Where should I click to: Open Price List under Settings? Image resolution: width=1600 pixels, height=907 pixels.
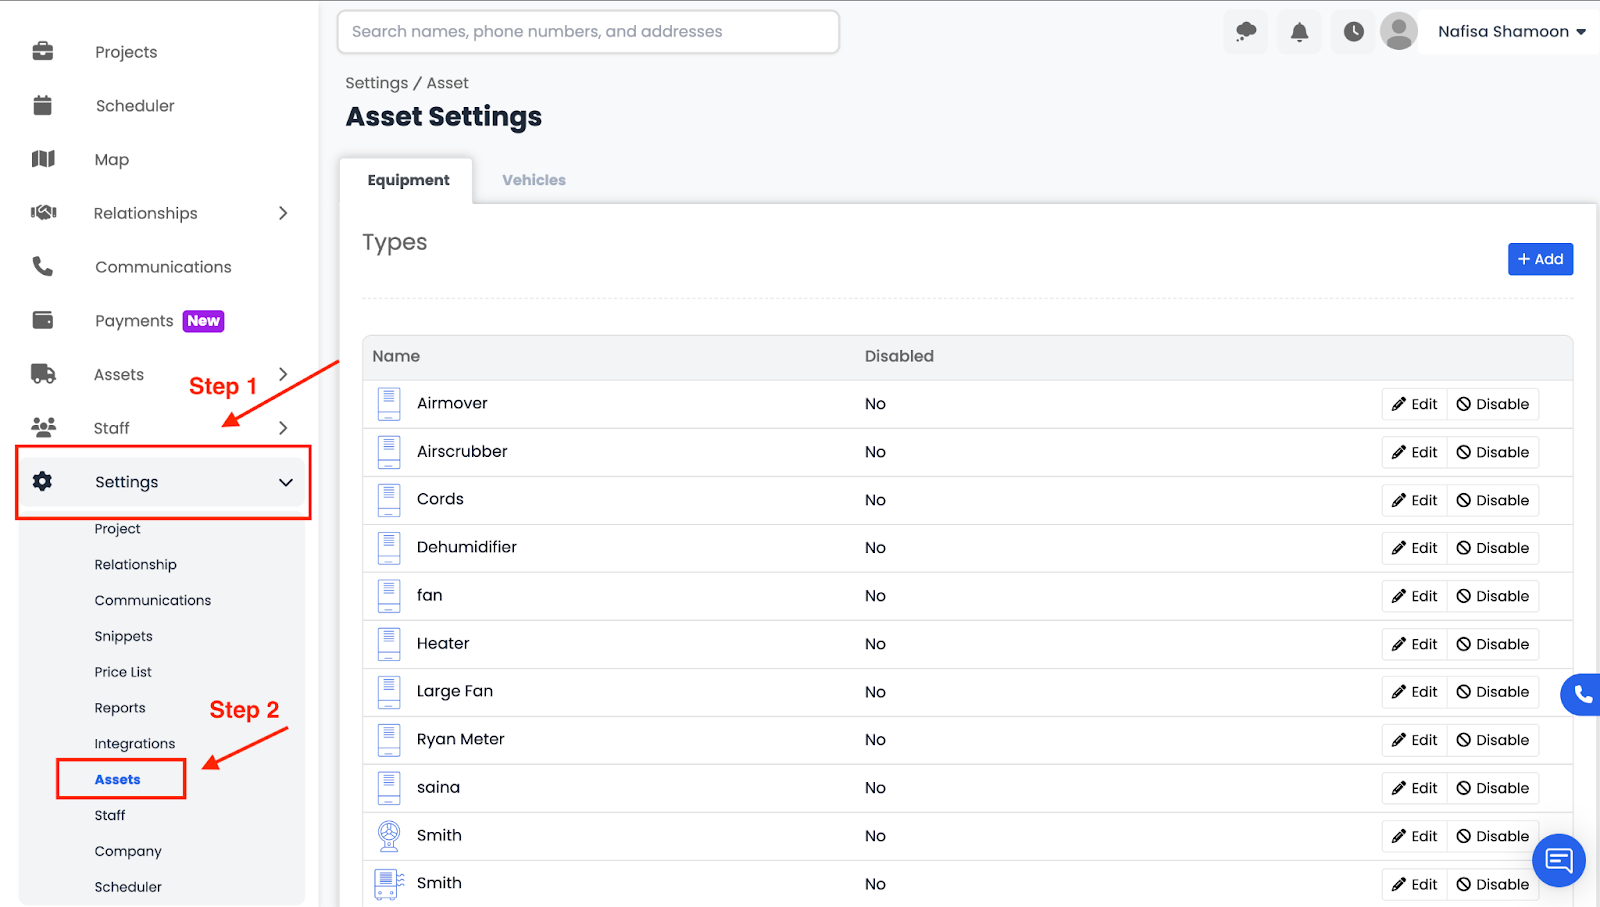(x=123, y=672)
